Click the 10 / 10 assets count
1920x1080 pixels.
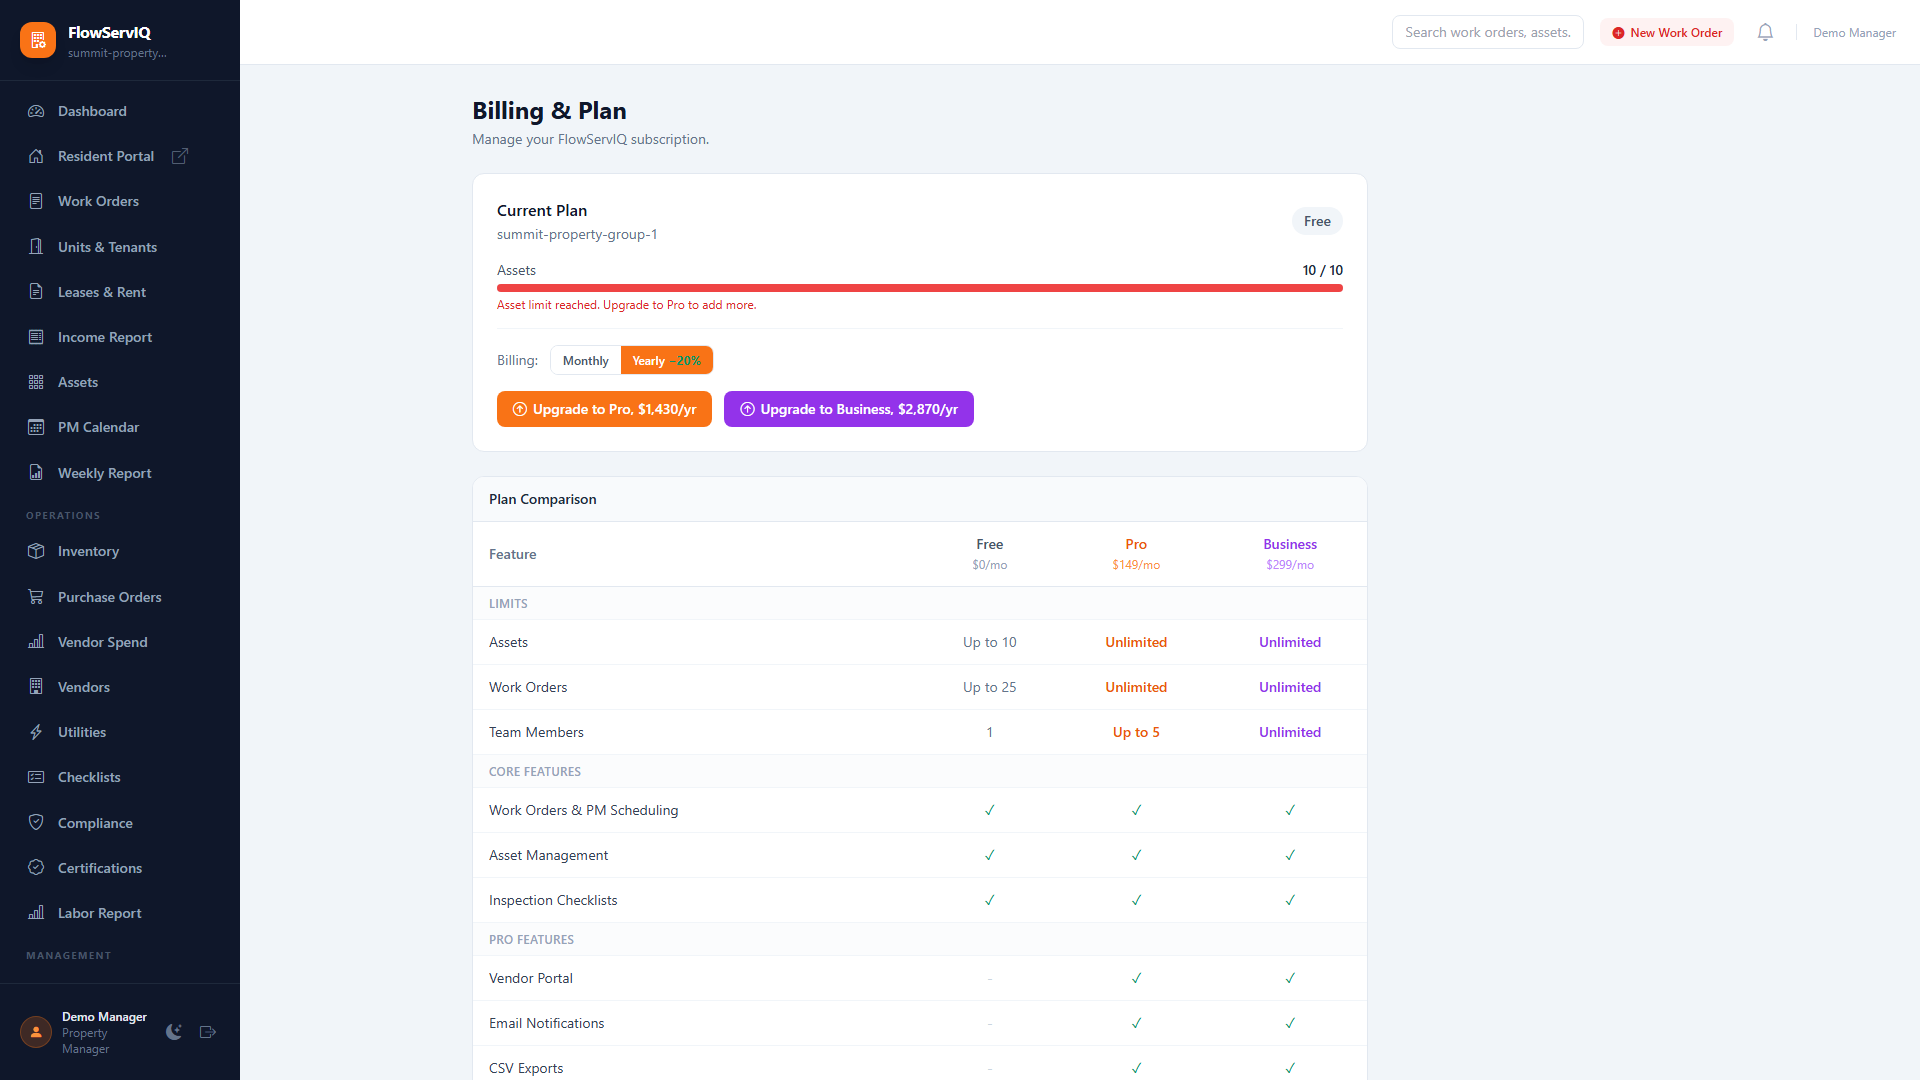pyautogui.click(x=1322, y=270)
